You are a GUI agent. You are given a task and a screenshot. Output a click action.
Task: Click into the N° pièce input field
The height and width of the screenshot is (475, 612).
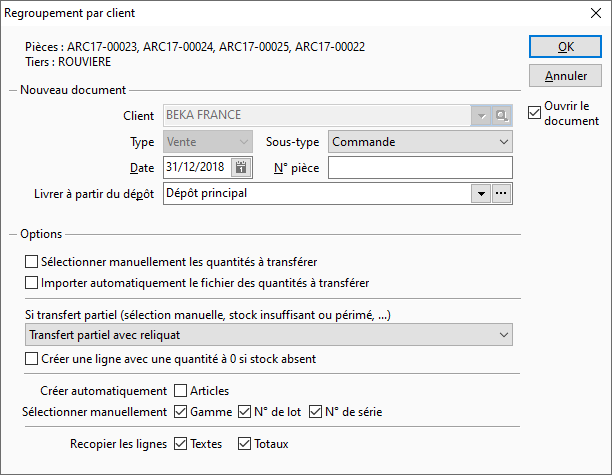(x=420, y=168)
